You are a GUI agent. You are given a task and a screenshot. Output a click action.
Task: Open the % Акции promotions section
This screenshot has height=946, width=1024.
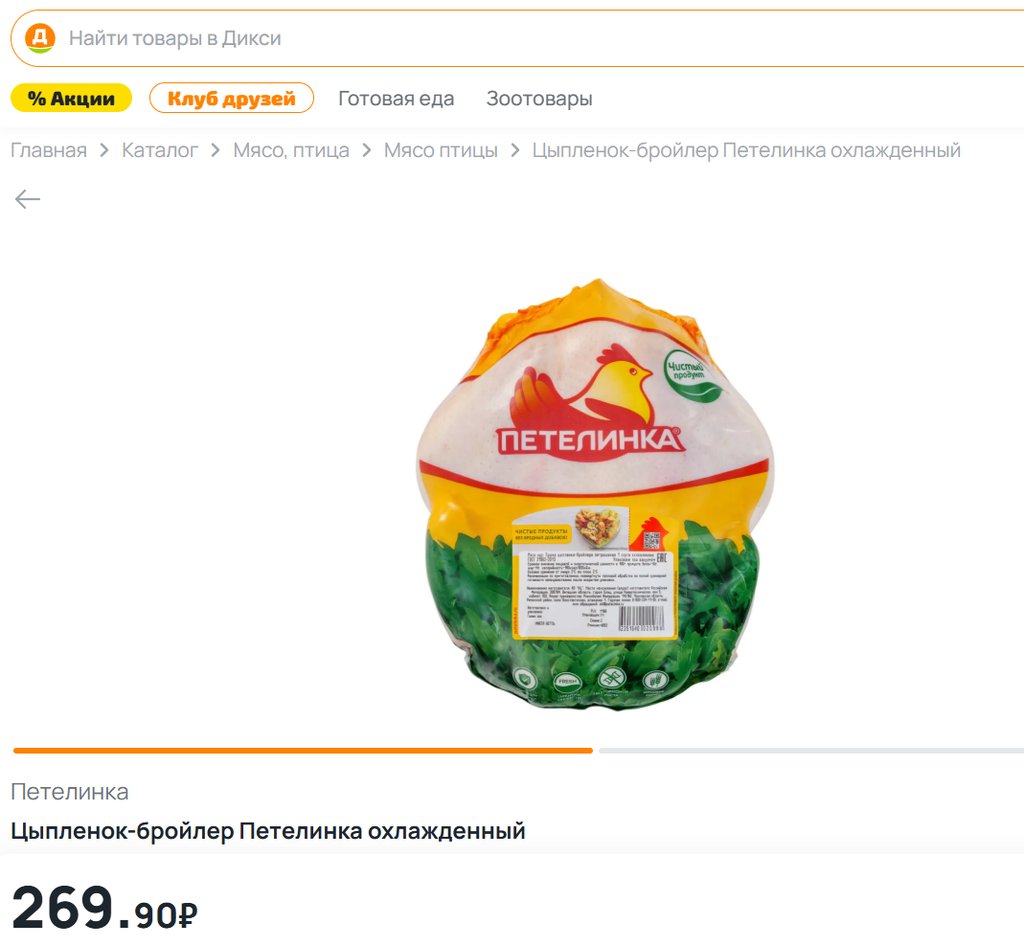click(71, 99)
